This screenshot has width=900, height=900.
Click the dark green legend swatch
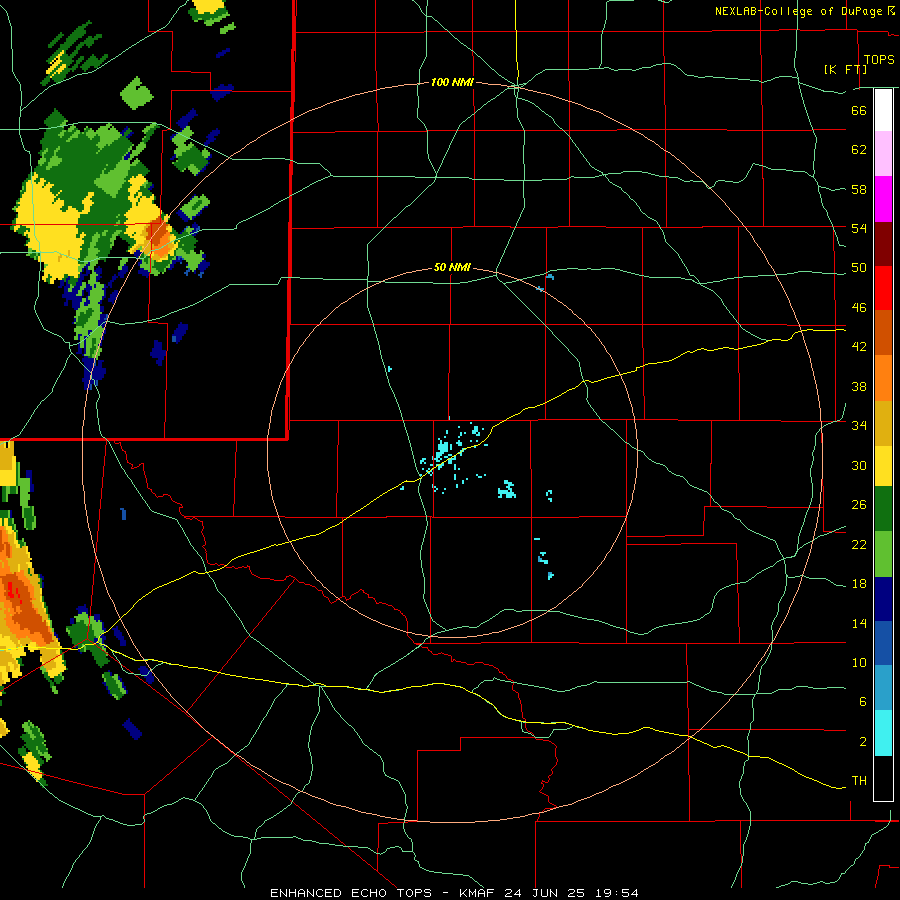[883, 509]
